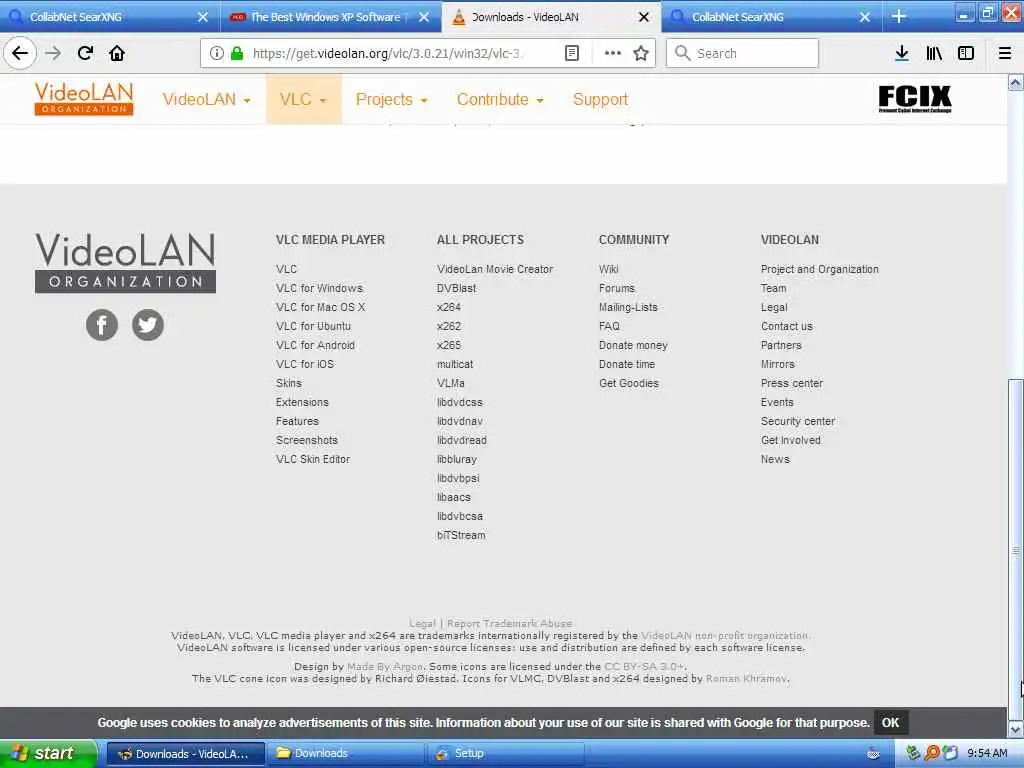Click the large footer VideoLAN Organization logo
Image resolution: width=1024 pixels, height=768 pixels.
click(x=125, y=263)
